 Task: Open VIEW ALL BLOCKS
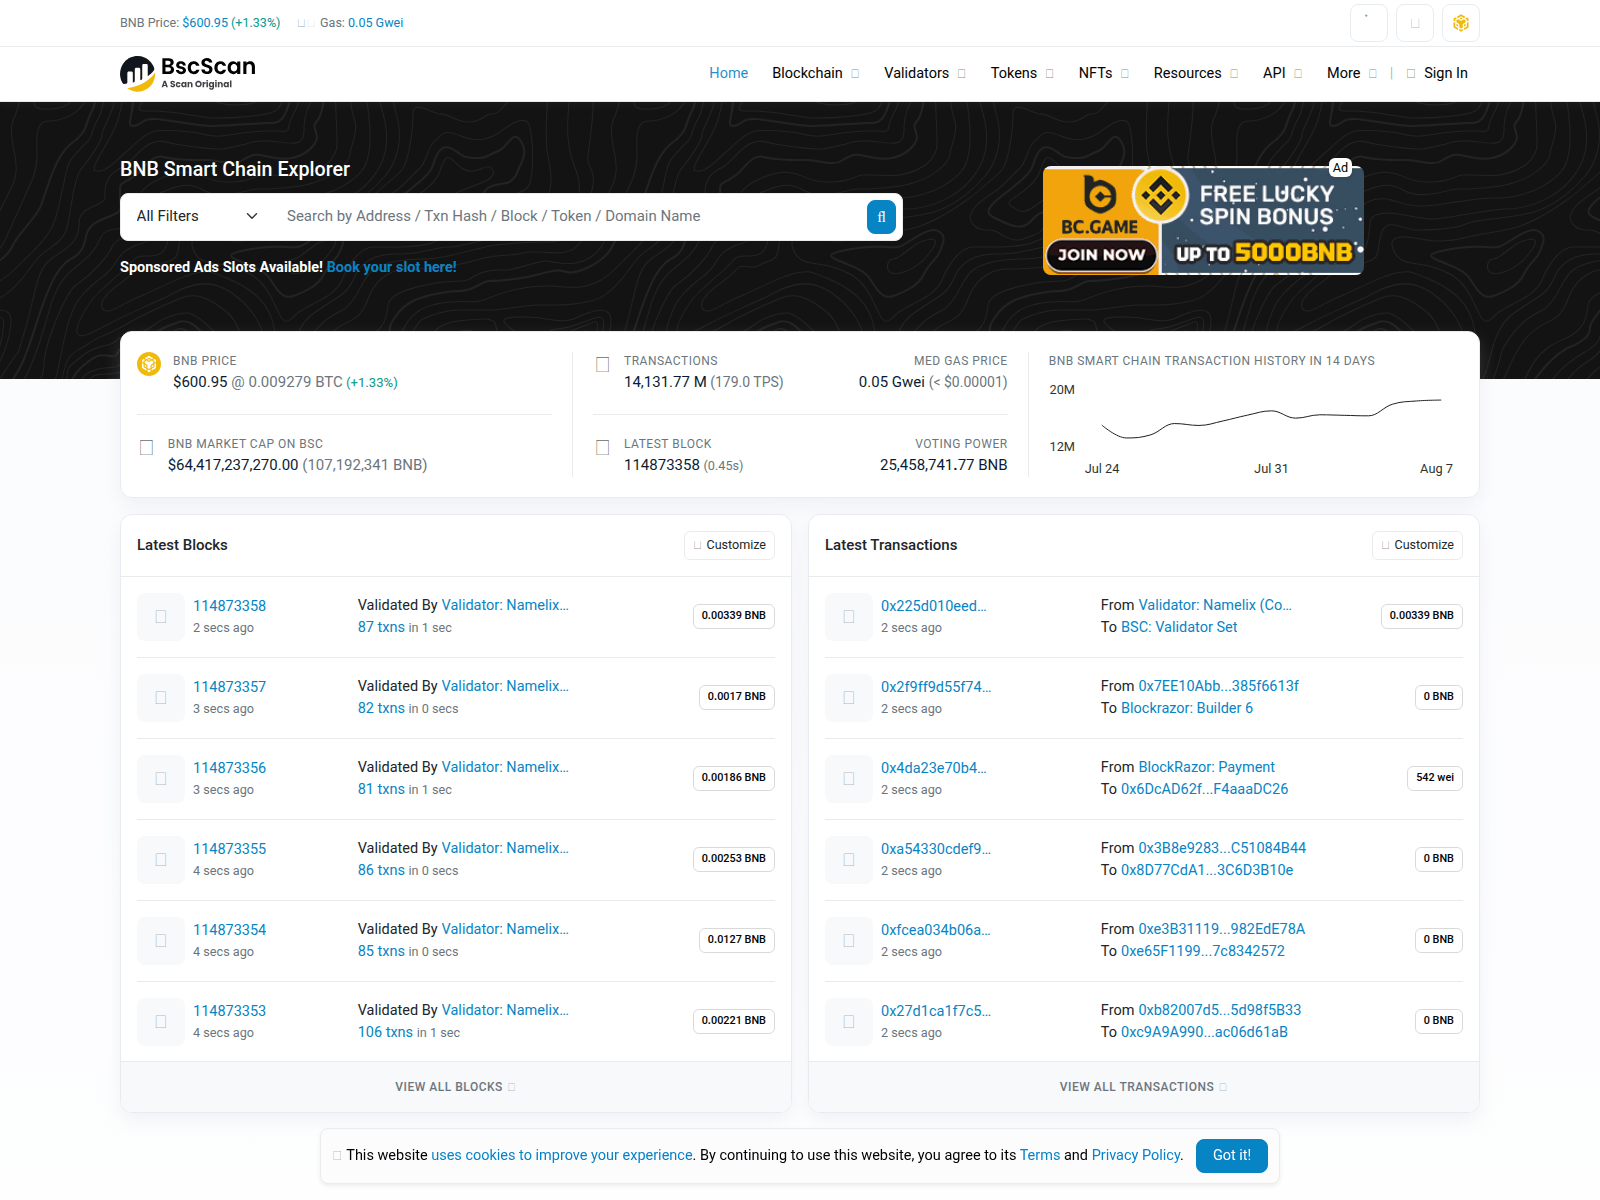[x=455, y=1087]
